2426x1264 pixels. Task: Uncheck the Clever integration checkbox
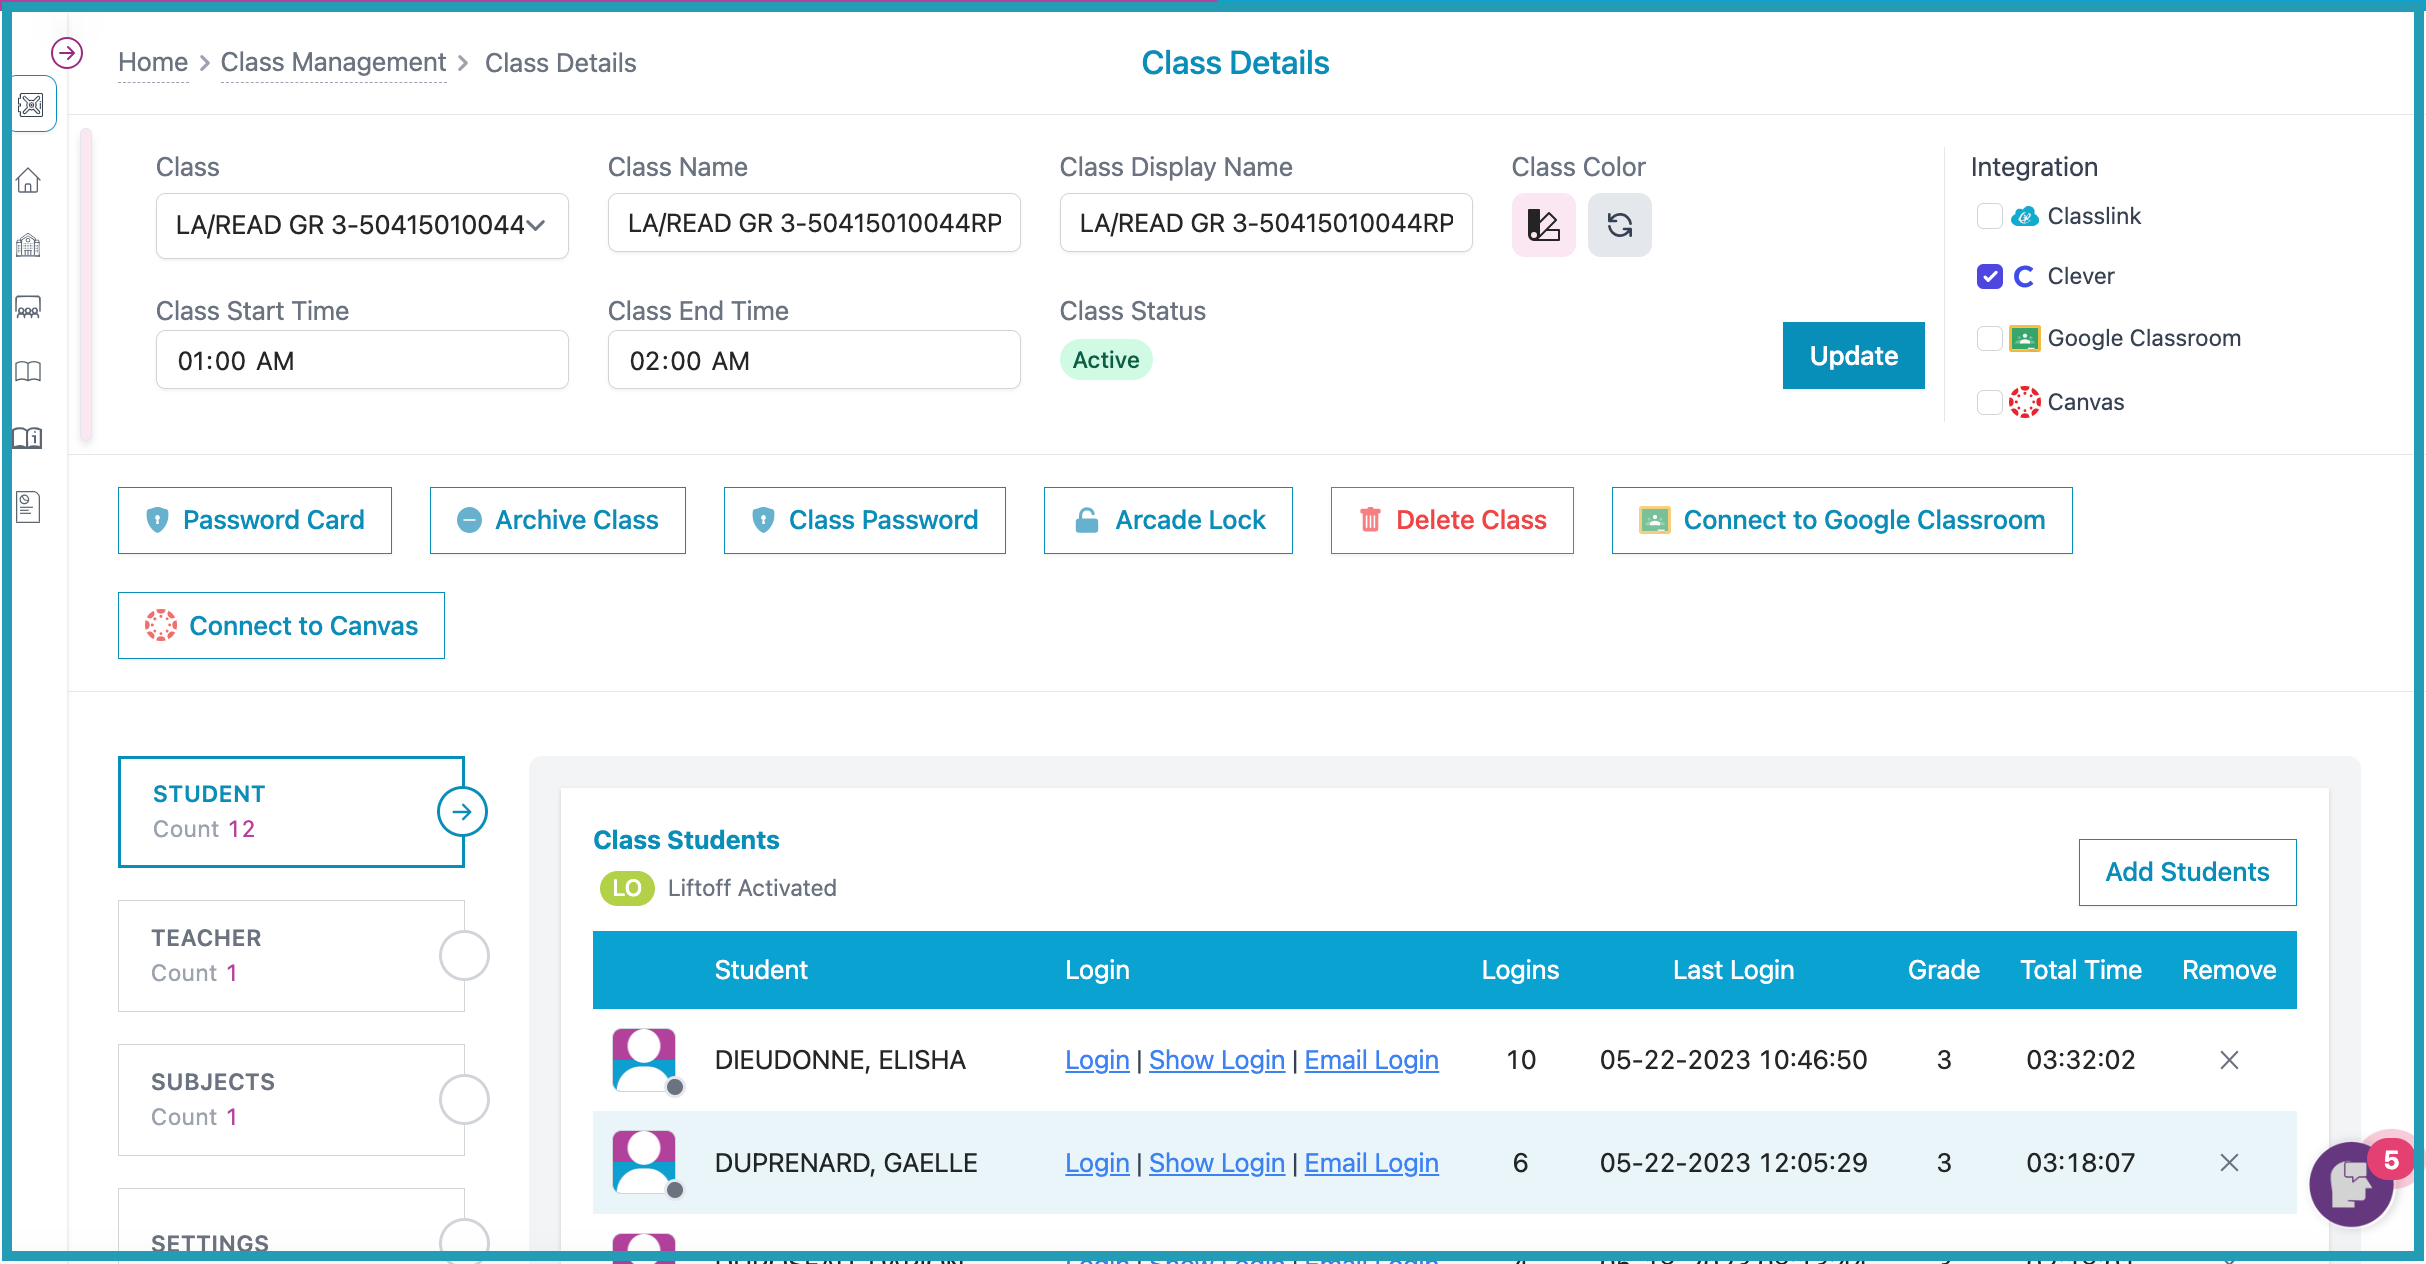(1990, 277)
